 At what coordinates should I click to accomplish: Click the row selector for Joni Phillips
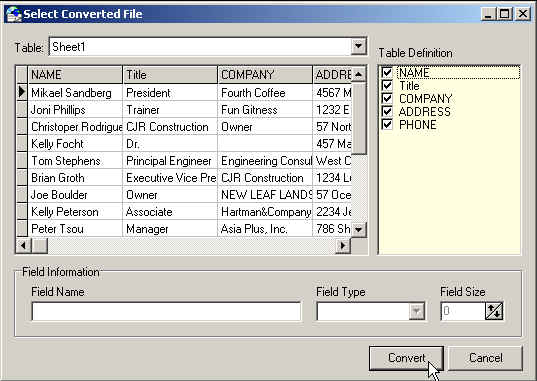click(22, 109)
